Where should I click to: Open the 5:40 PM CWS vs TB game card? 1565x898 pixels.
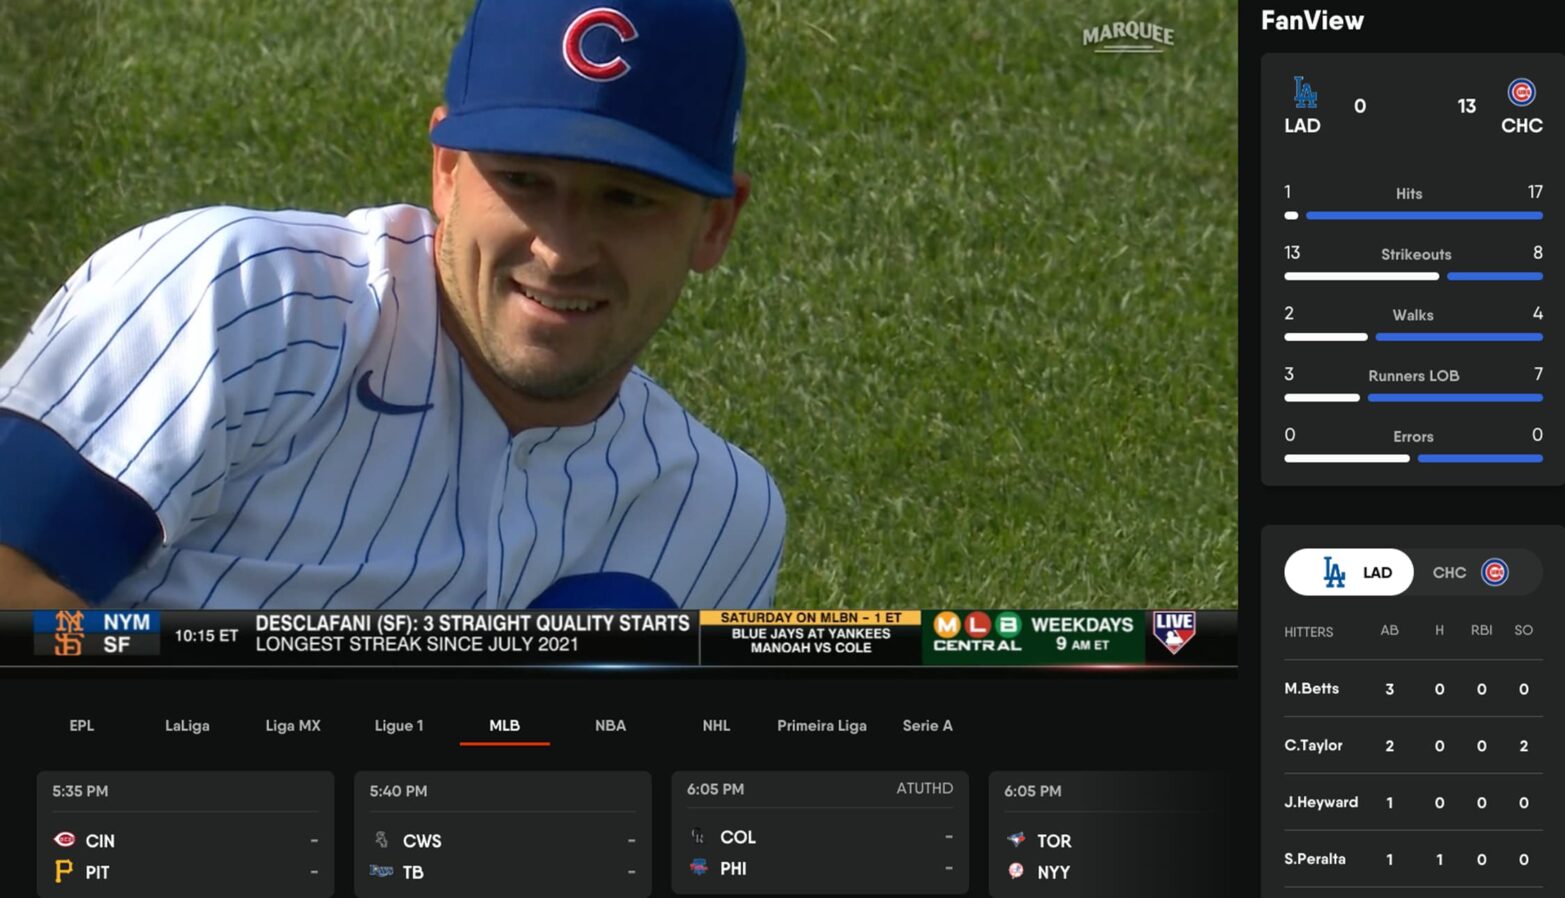point(501,833)
